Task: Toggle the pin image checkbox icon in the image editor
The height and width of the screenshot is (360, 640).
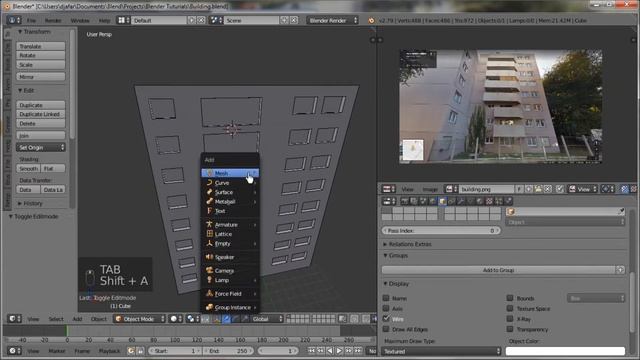Action: (560, 189)
